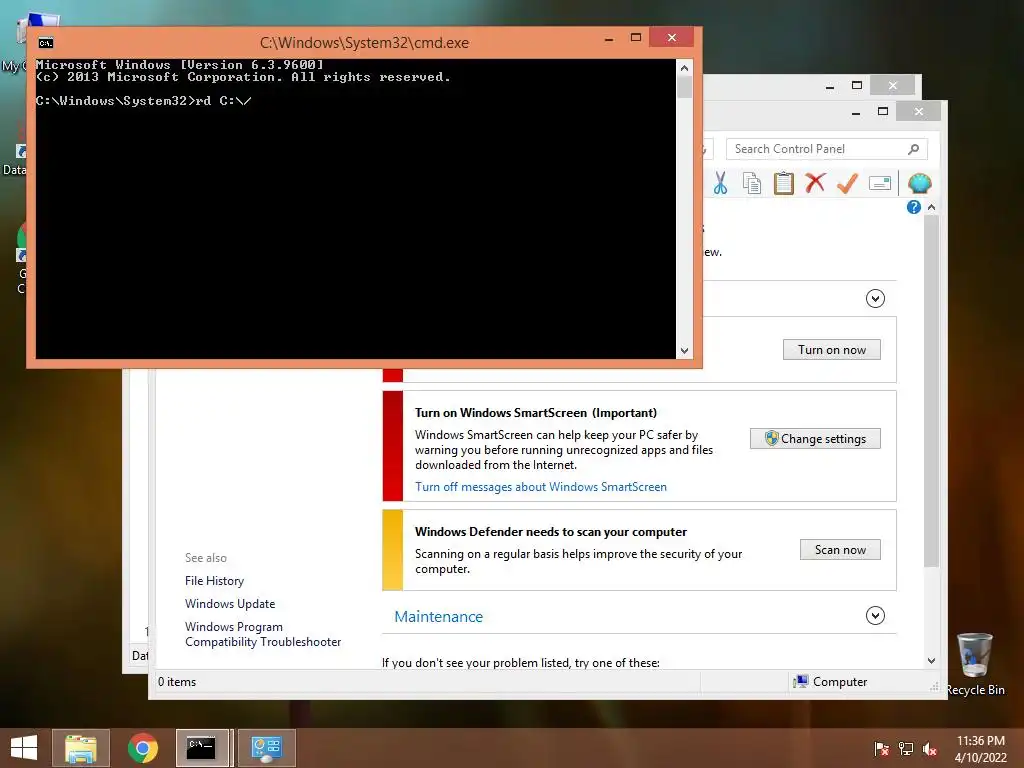1024x768 pixels.
Task: Close the Action Center window
Action: click(918, 112)
